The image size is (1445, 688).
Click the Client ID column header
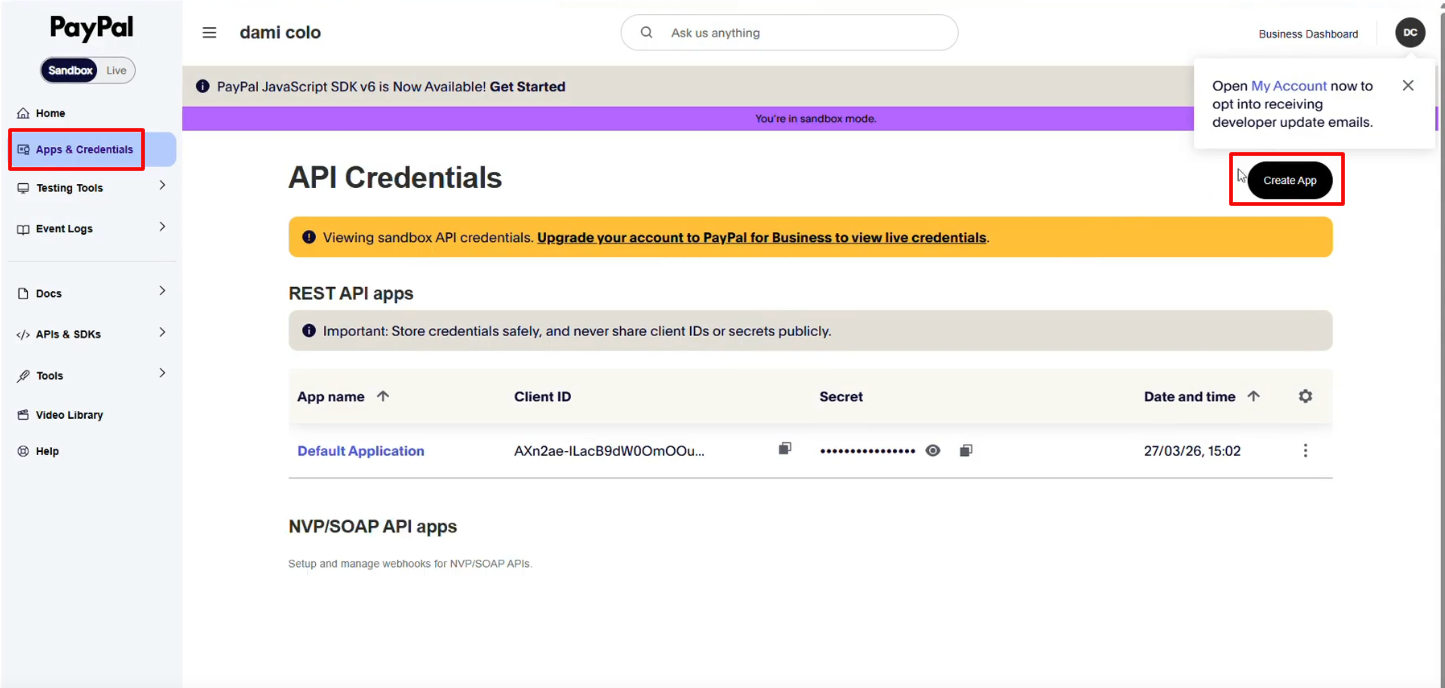click(543, 397)
